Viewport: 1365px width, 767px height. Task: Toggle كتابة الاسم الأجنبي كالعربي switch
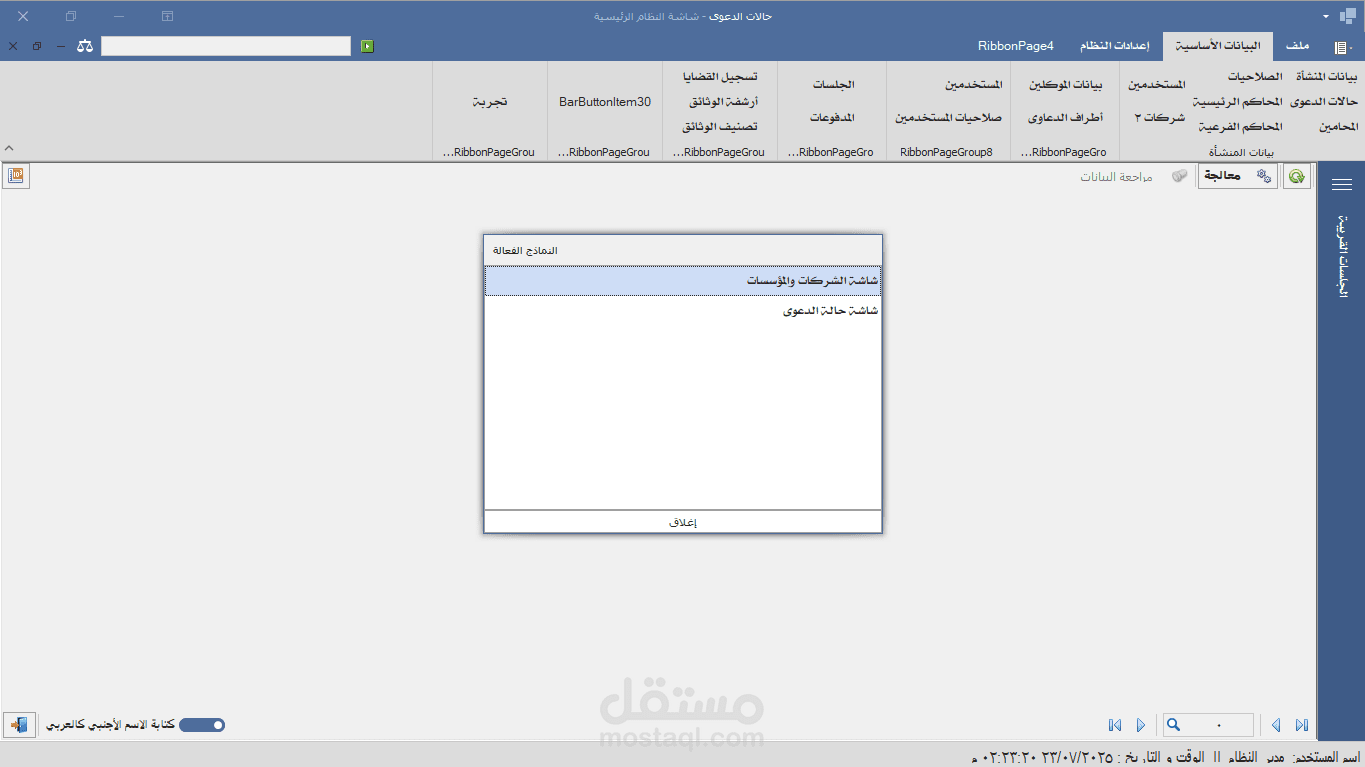click(202, 725)
